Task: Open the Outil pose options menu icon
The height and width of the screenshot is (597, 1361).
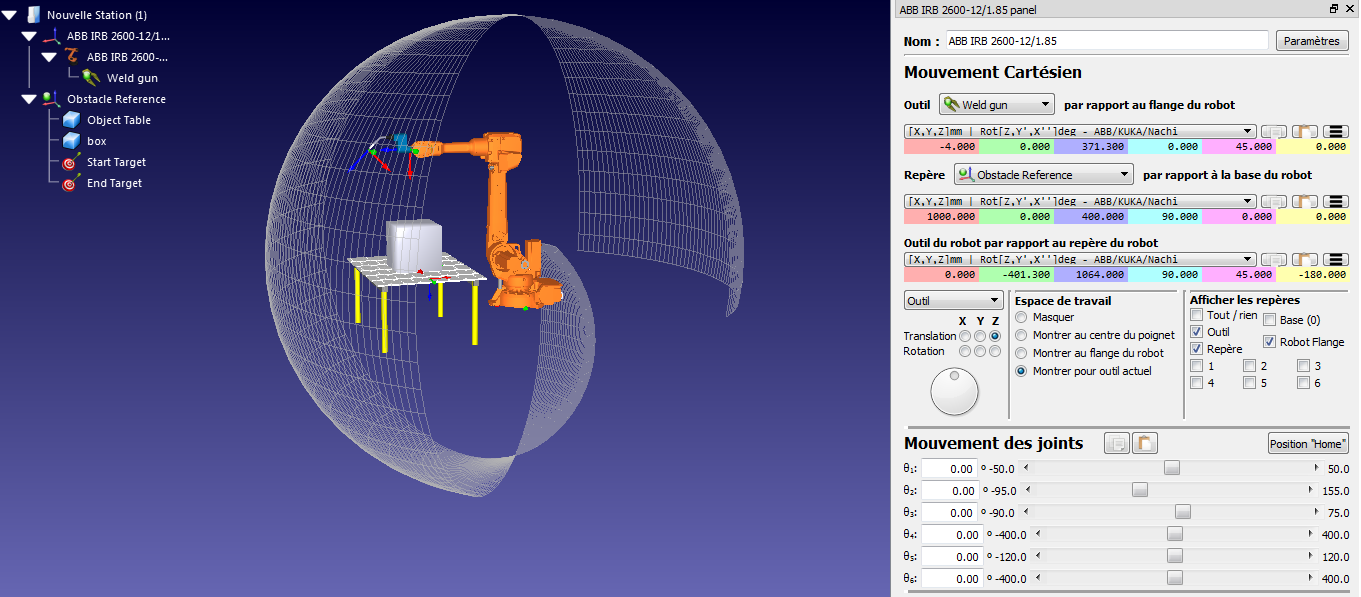Action: pyautogui.click(x=1335, y=131)
